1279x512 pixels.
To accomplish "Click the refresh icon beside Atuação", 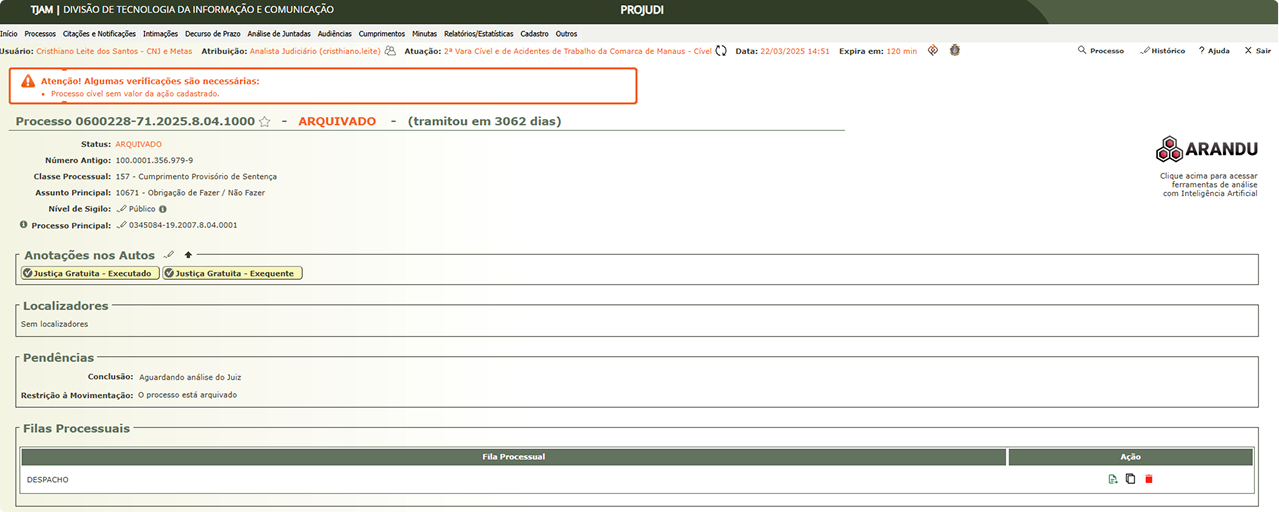I will click(720, 51).
